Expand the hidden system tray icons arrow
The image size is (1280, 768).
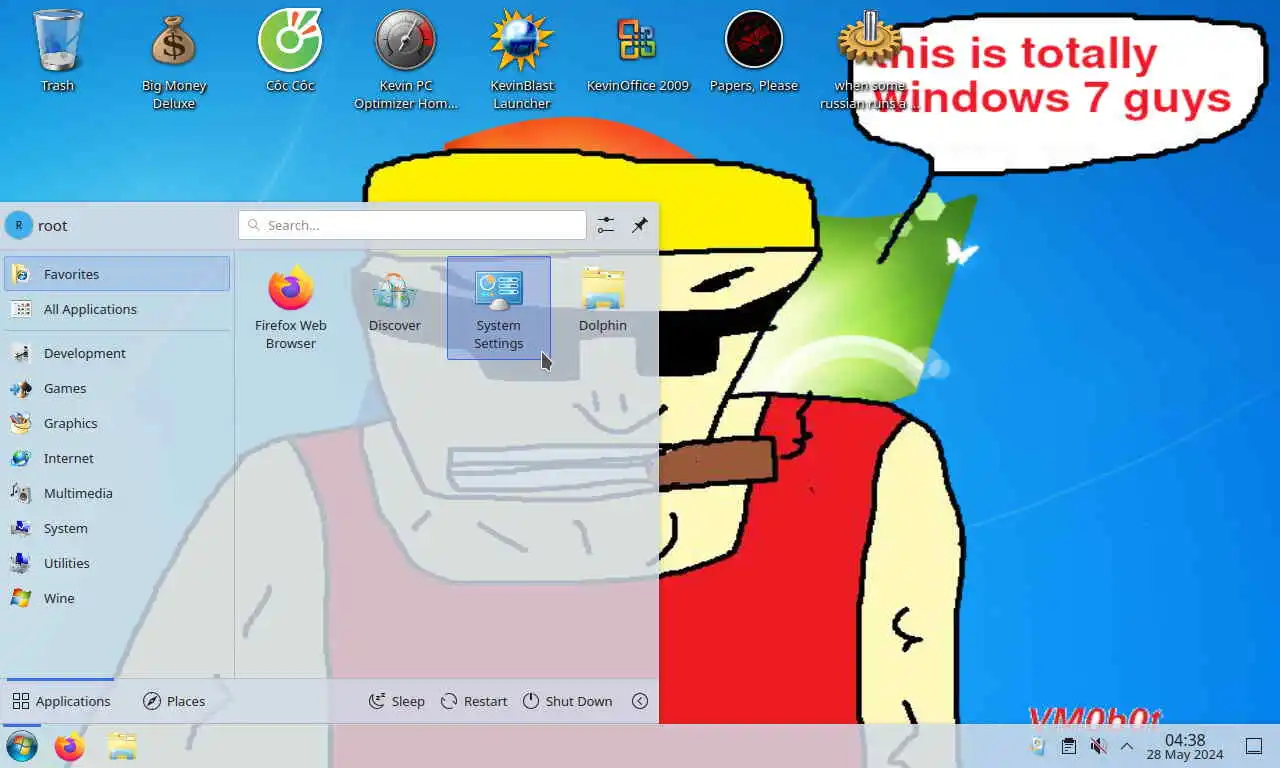1127,746
